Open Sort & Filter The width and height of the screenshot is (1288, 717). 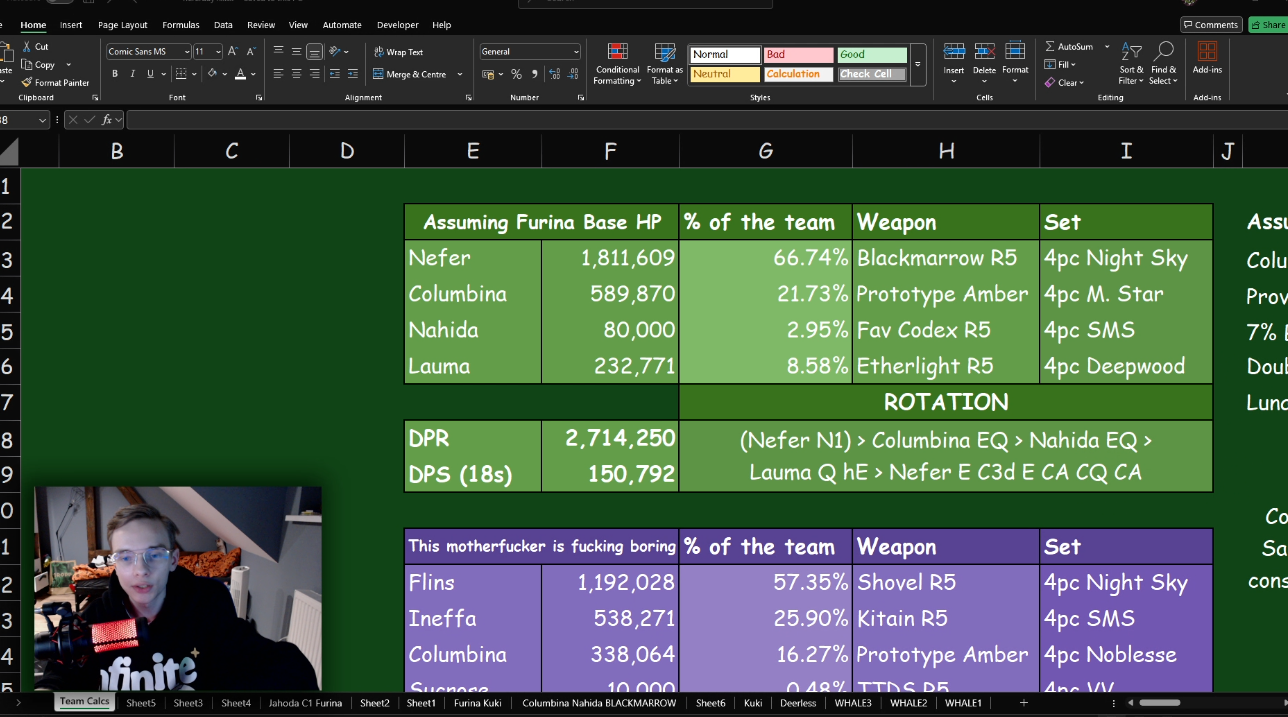point(1131,63)
